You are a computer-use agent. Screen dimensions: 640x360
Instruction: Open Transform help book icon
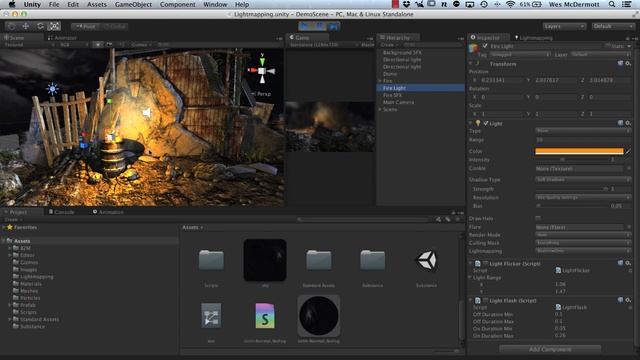pos(620,64)
